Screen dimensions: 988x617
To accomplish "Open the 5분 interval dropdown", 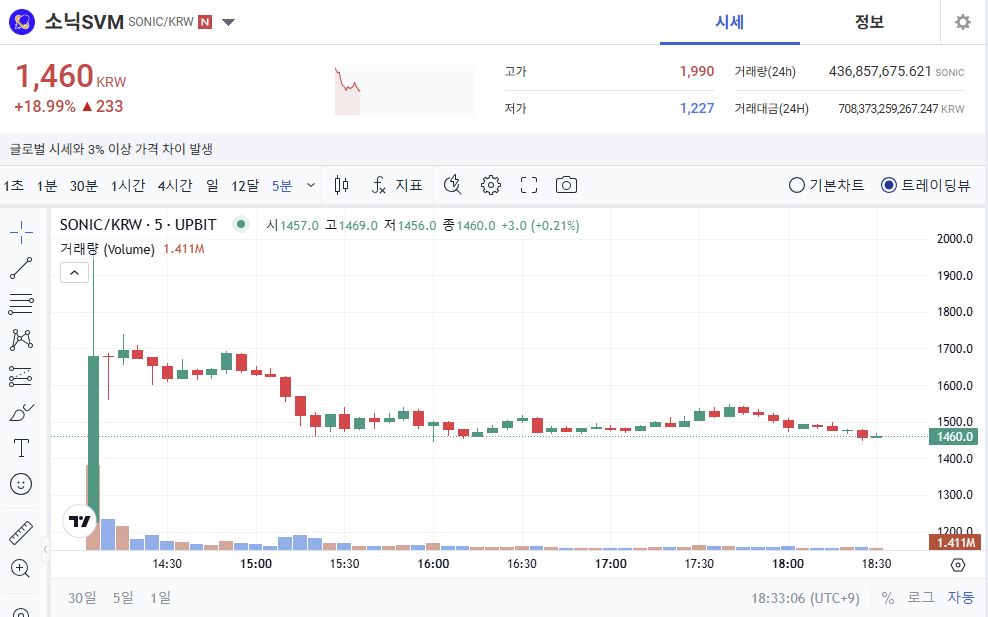I will [294, 185].
